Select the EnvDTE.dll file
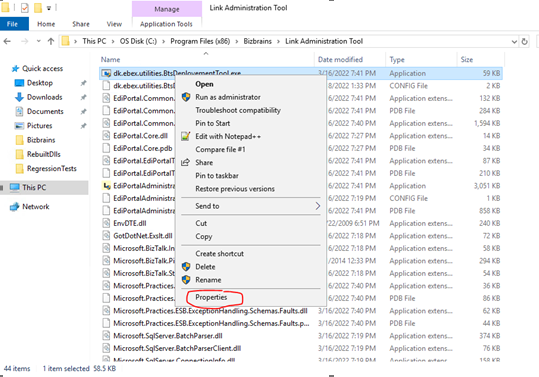539x377 pixels. (x=130, y=223)
